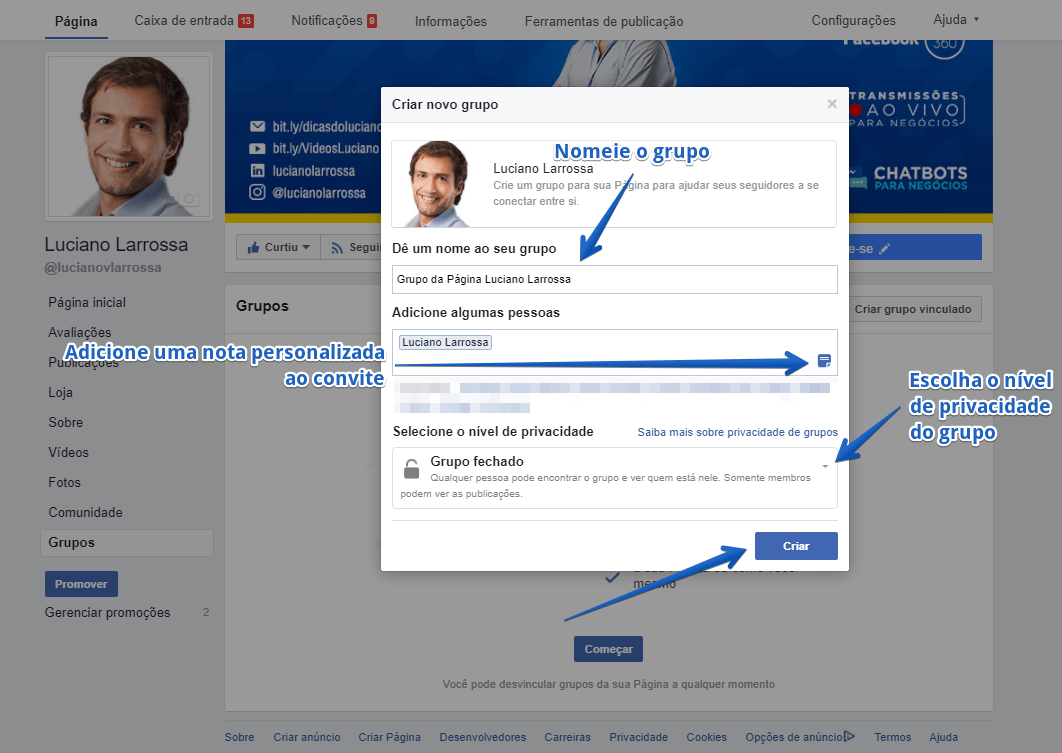This screenshot has width=1062, height=753.
Task: Close the Criar novo grupo dialog
Action: 832,104
